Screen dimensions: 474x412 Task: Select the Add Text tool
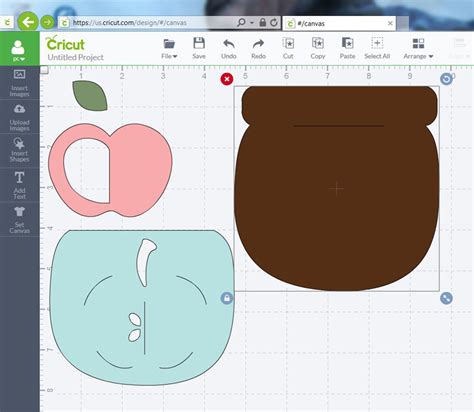tap(19, 185)
